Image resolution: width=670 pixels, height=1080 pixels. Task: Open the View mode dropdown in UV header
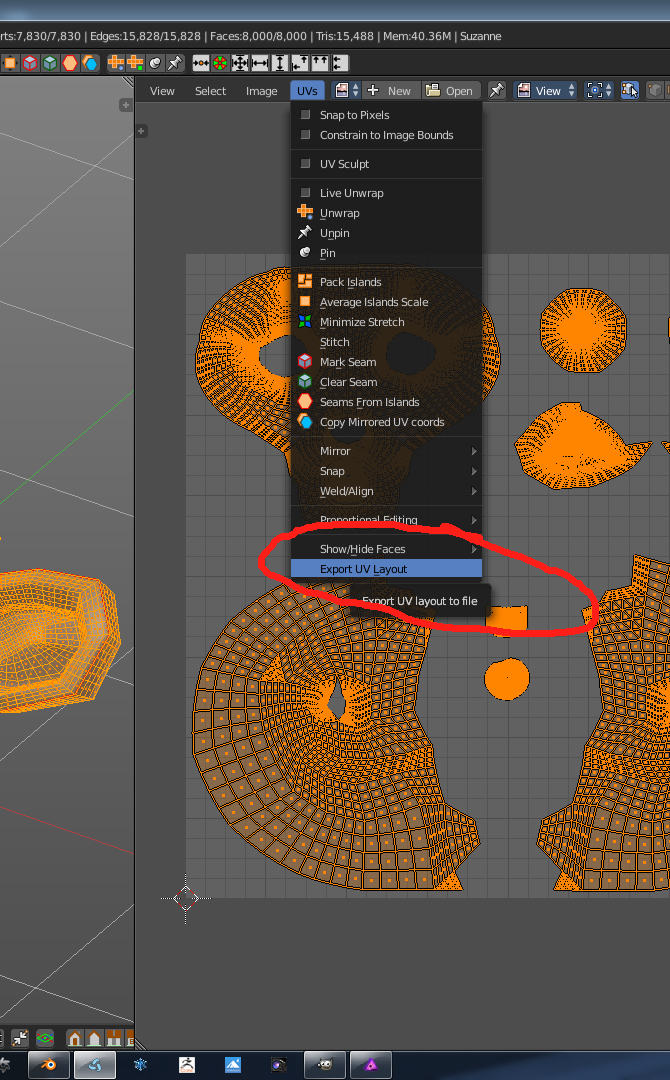pos(545,90)
